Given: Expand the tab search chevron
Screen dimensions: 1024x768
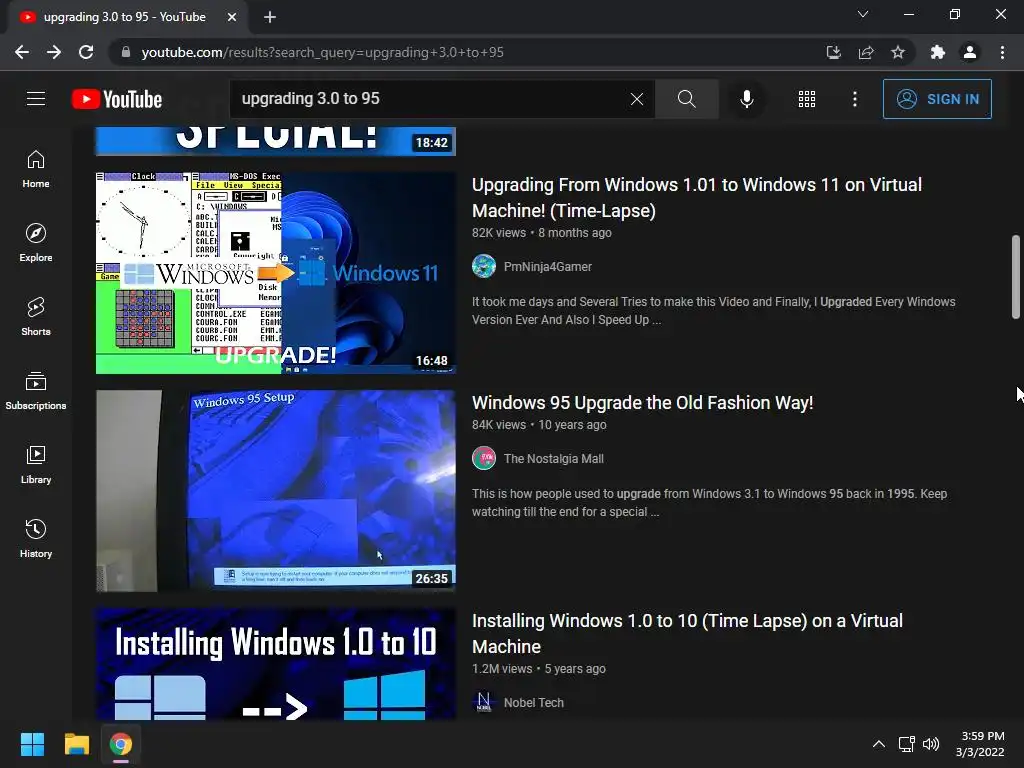Looking at the screenshot, I should click(863, 14).
